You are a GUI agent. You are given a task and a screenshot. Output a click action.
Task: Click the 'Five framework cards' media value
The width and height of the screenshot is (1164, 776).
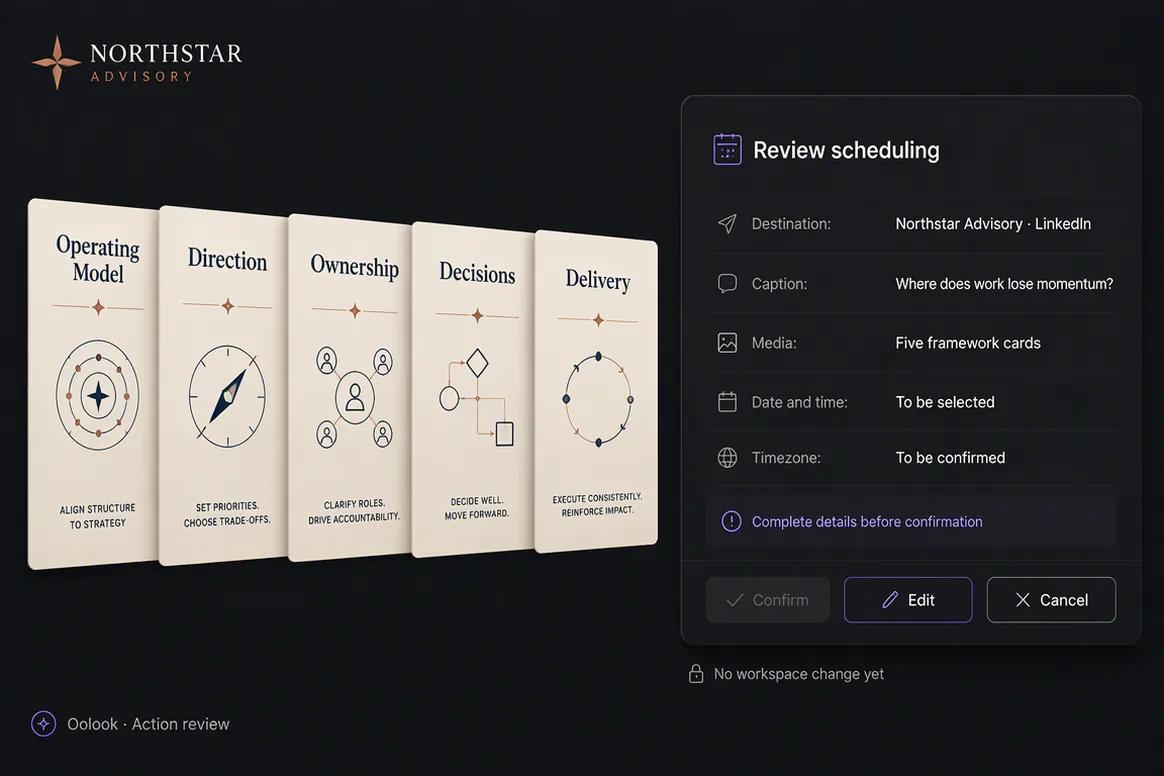coord(968,343)
